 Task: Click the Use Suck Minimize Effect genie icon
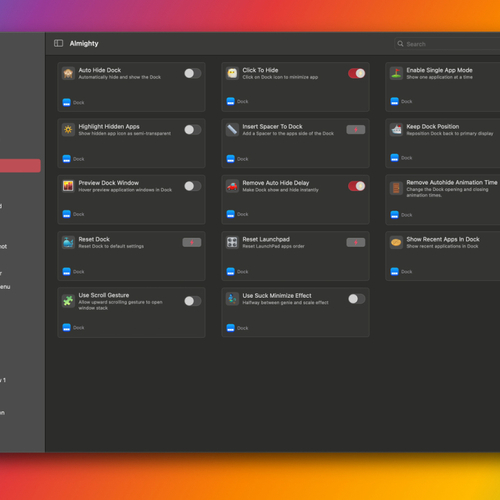[232, 299]
